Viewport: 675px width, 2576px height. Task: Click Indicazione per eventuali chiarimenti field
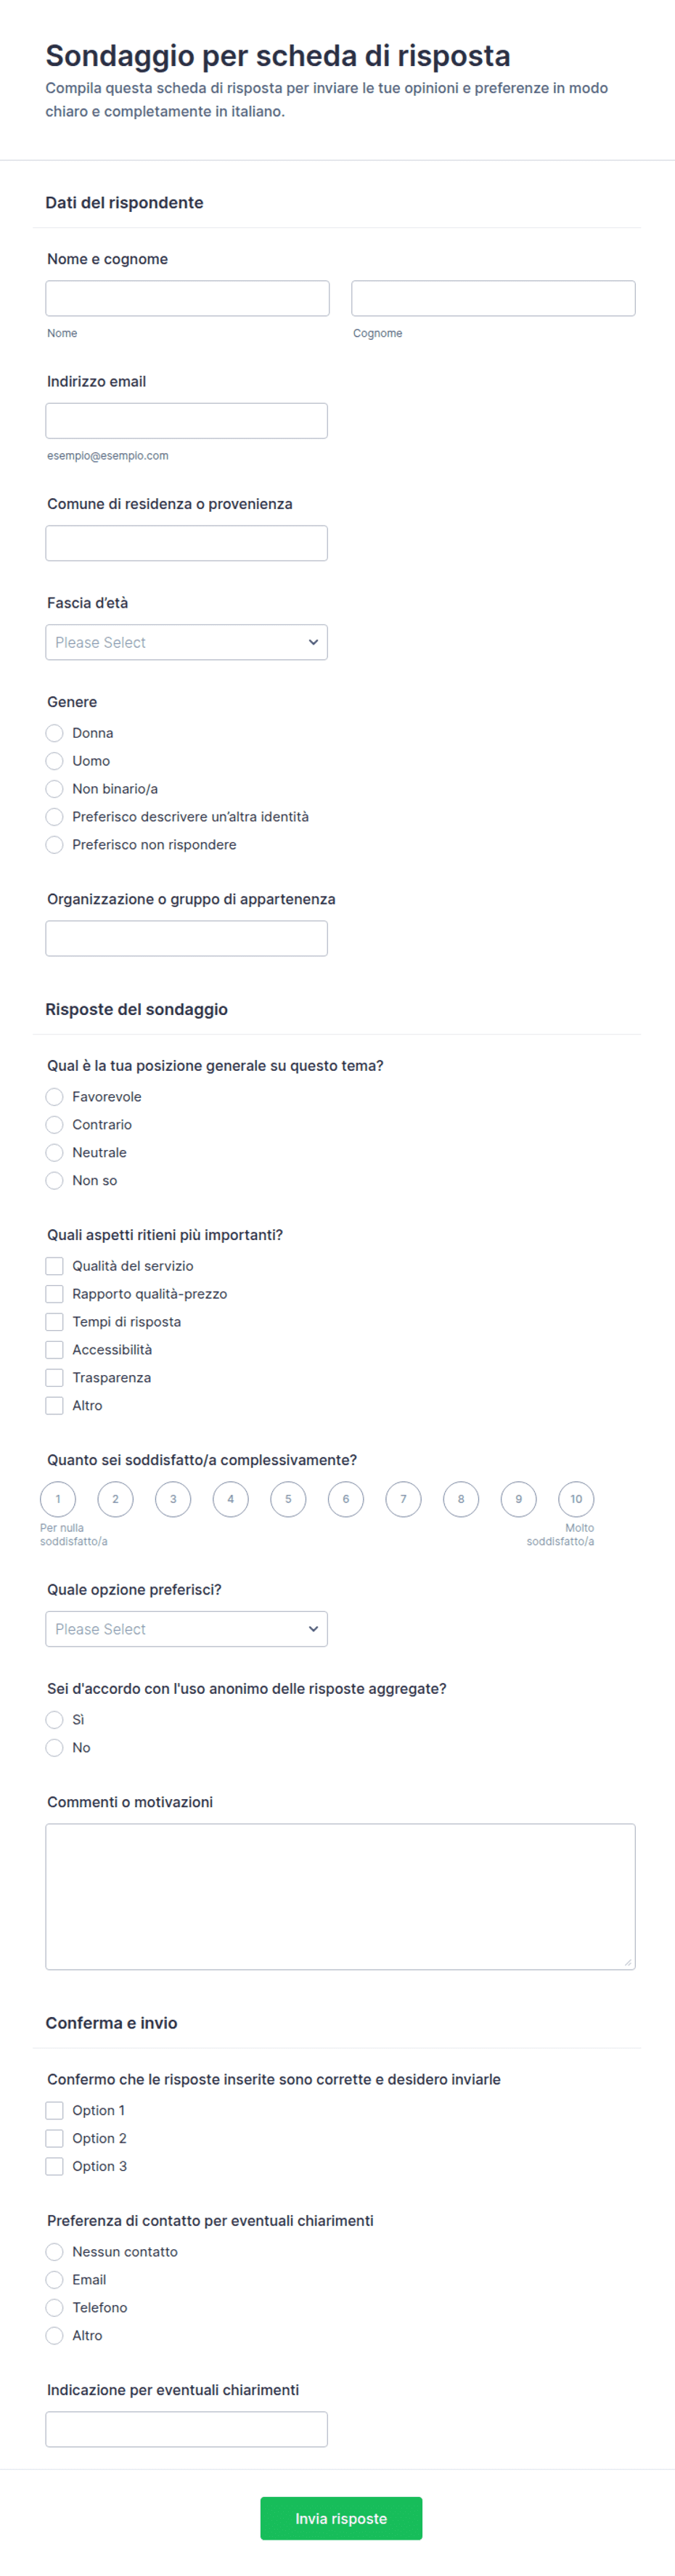click(x=186, y=2429)
